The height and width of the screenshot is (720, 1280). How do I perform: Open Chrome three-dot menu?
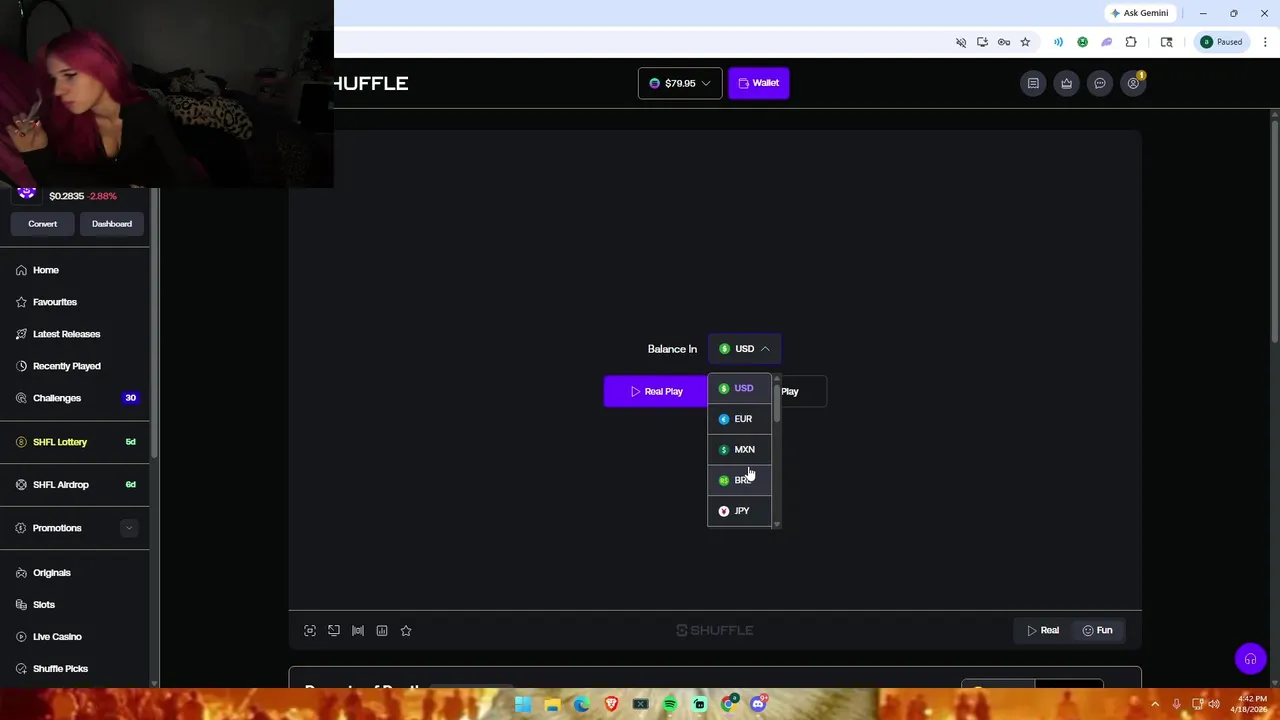[1265, 42]
